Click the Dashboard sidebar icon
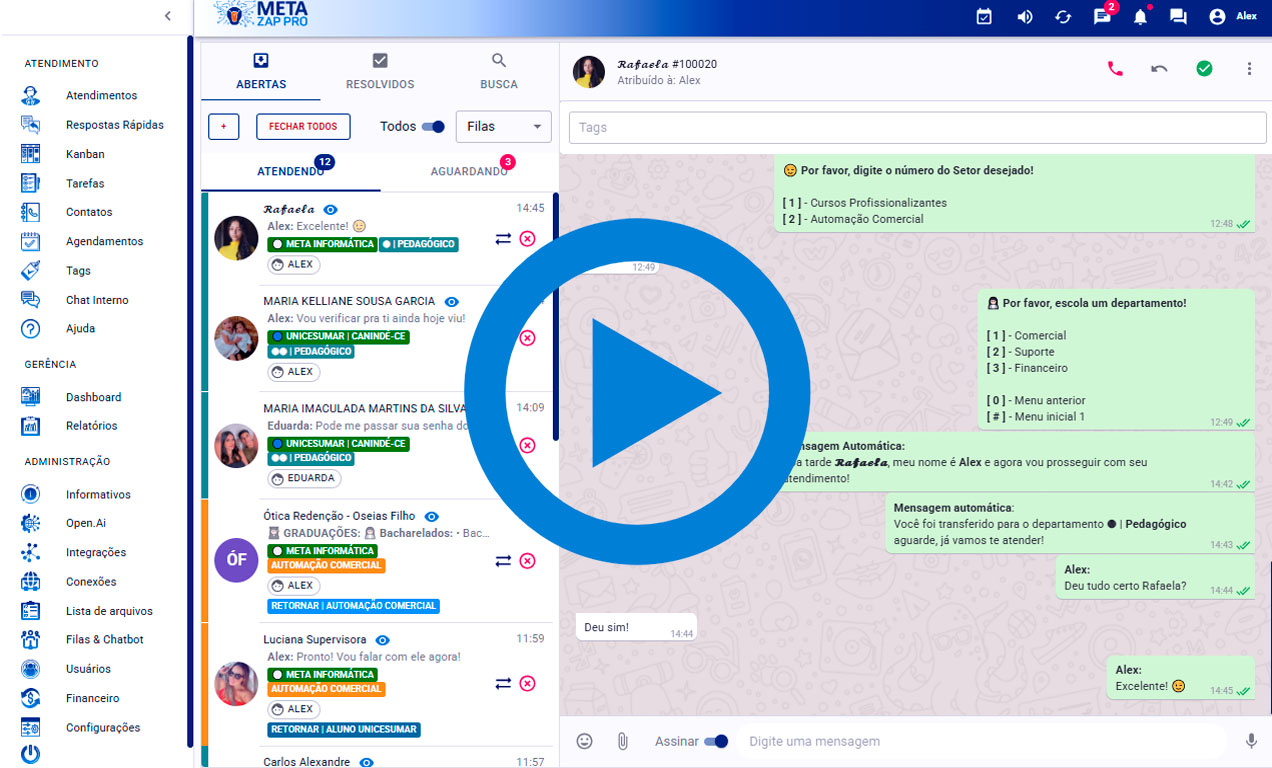The image size is (1272, 768). [x=30, y=397]
